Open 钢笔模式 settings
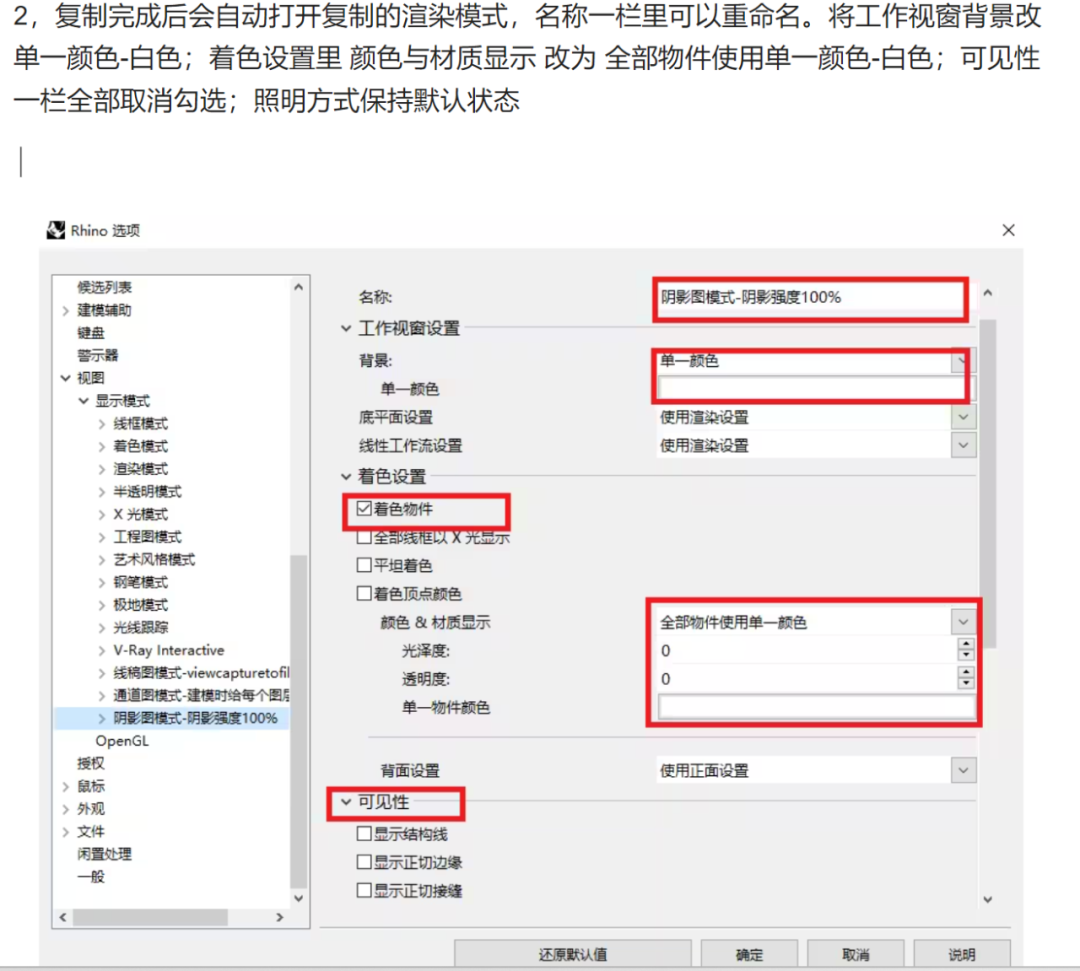Image resolution: width=1080 pixels, height=971 pixels. 139,581
